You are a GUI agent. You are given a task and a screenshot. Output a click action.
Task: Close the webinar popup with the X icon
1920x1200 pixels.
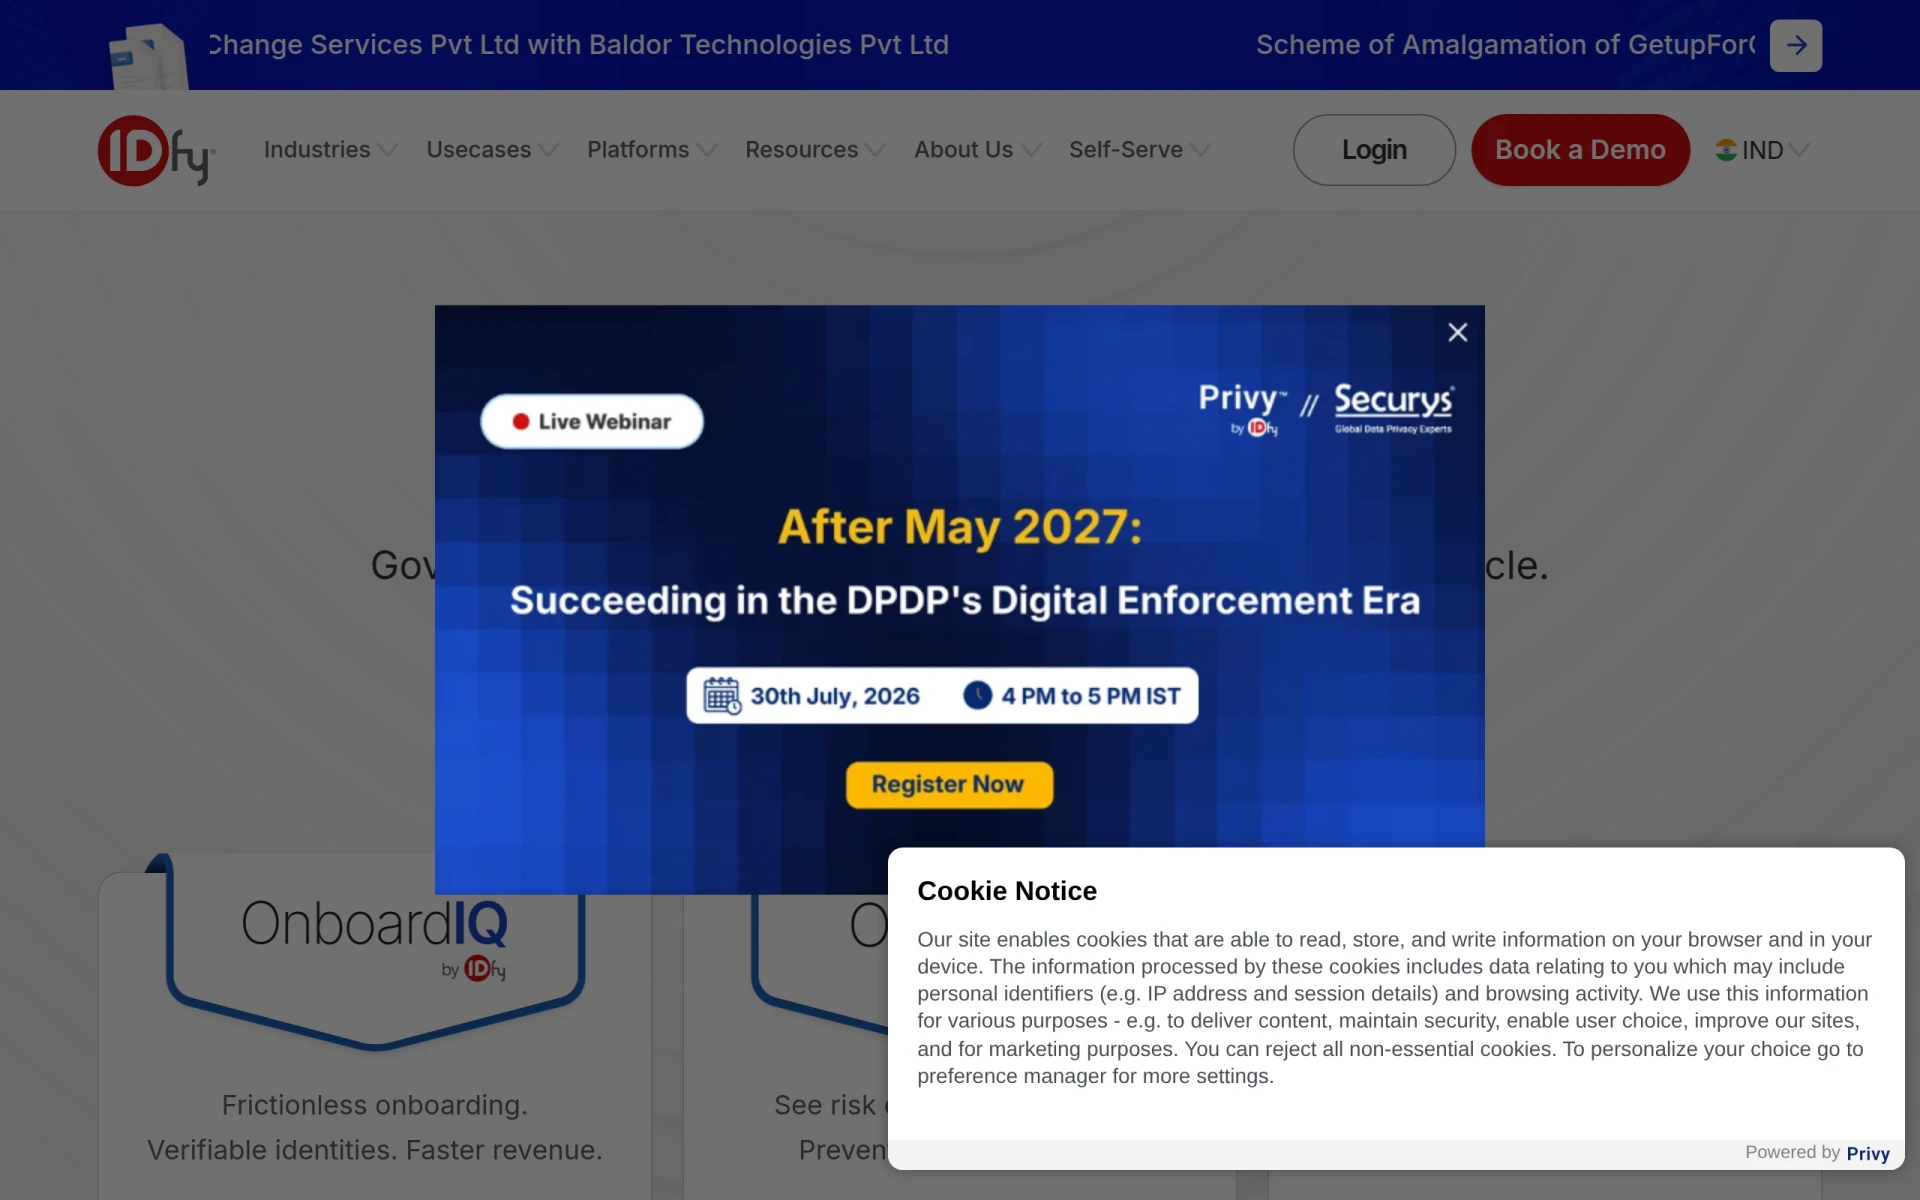[1458, 332]
